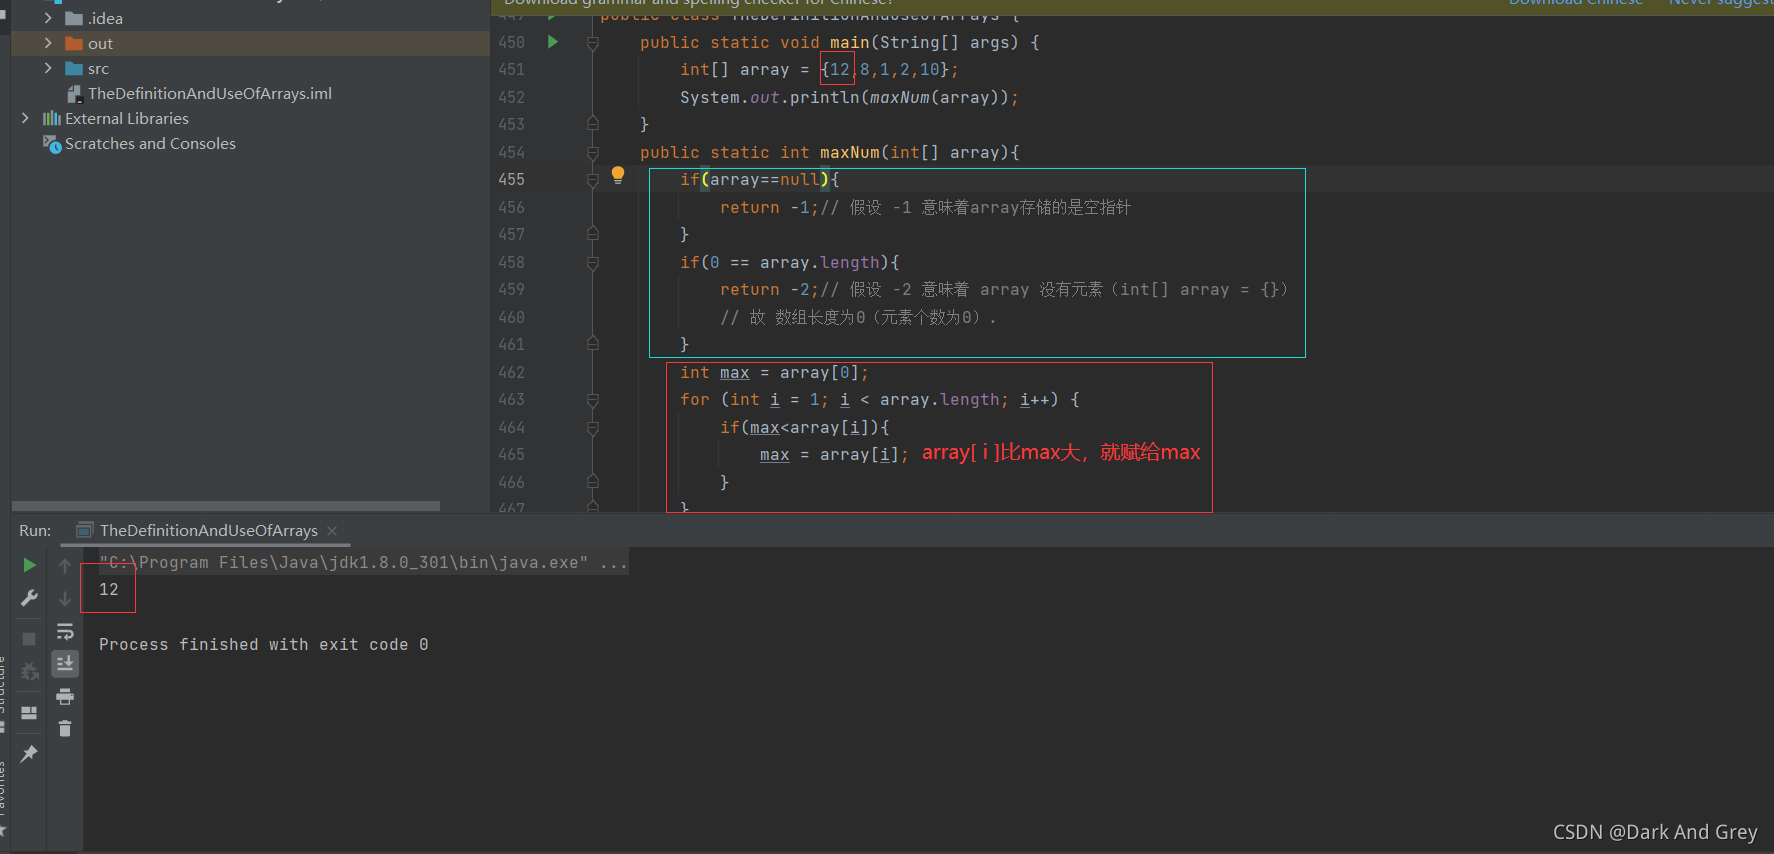Click the java.exe command line in console

click(x=363, y=563)
